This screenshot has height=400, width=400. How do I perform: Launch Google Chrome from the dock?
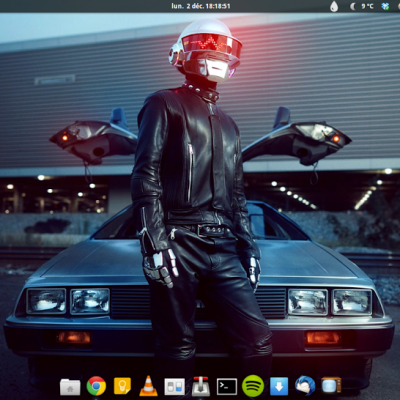point(96,386)
